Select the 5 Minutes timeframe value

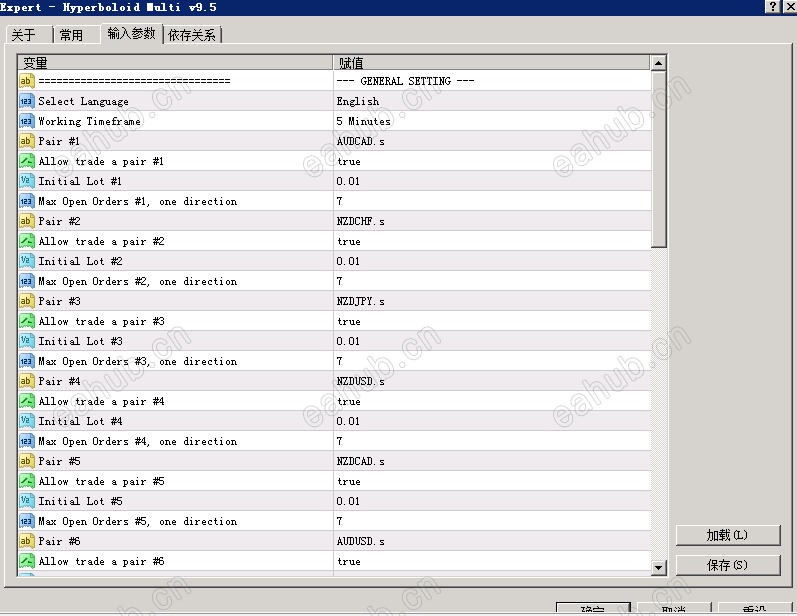click(x=492, y=121)
